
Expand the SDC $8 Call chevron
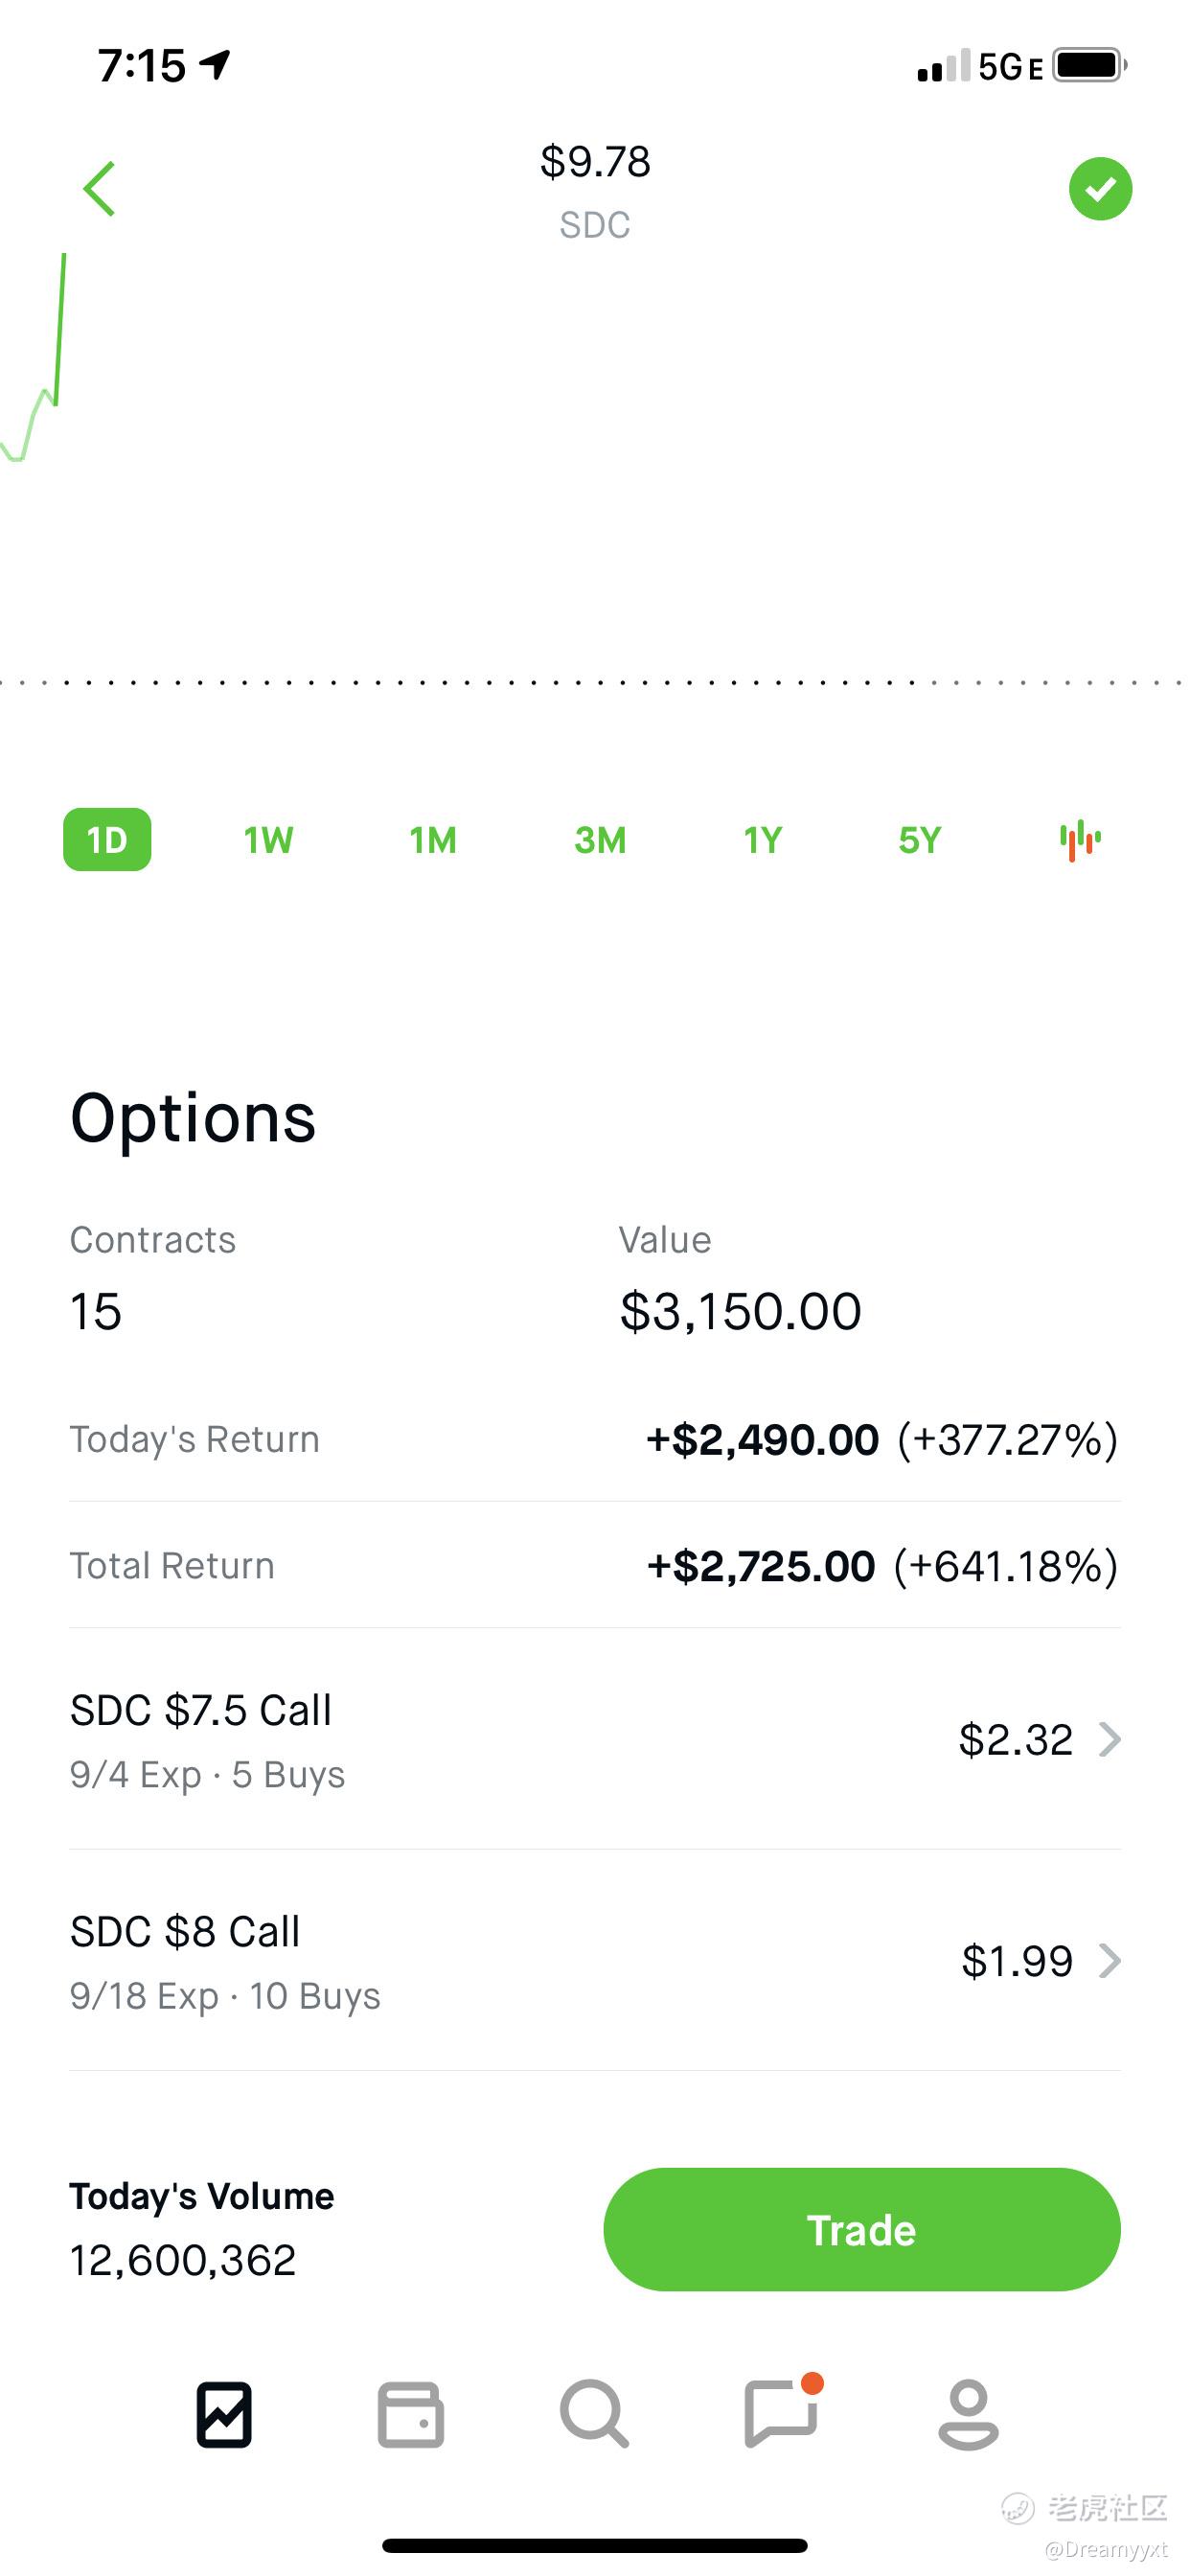[1109, 1961]
